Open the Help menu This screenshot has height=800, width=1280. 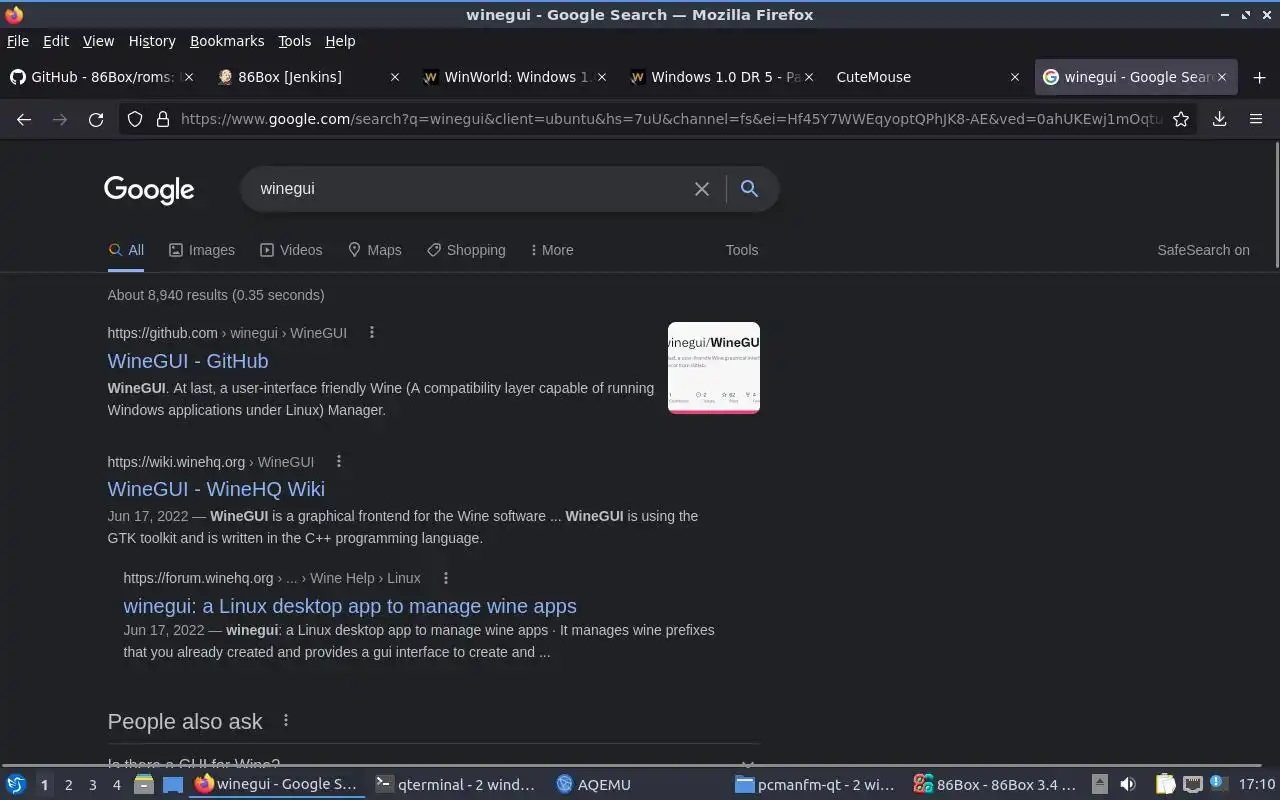point(340,41)
